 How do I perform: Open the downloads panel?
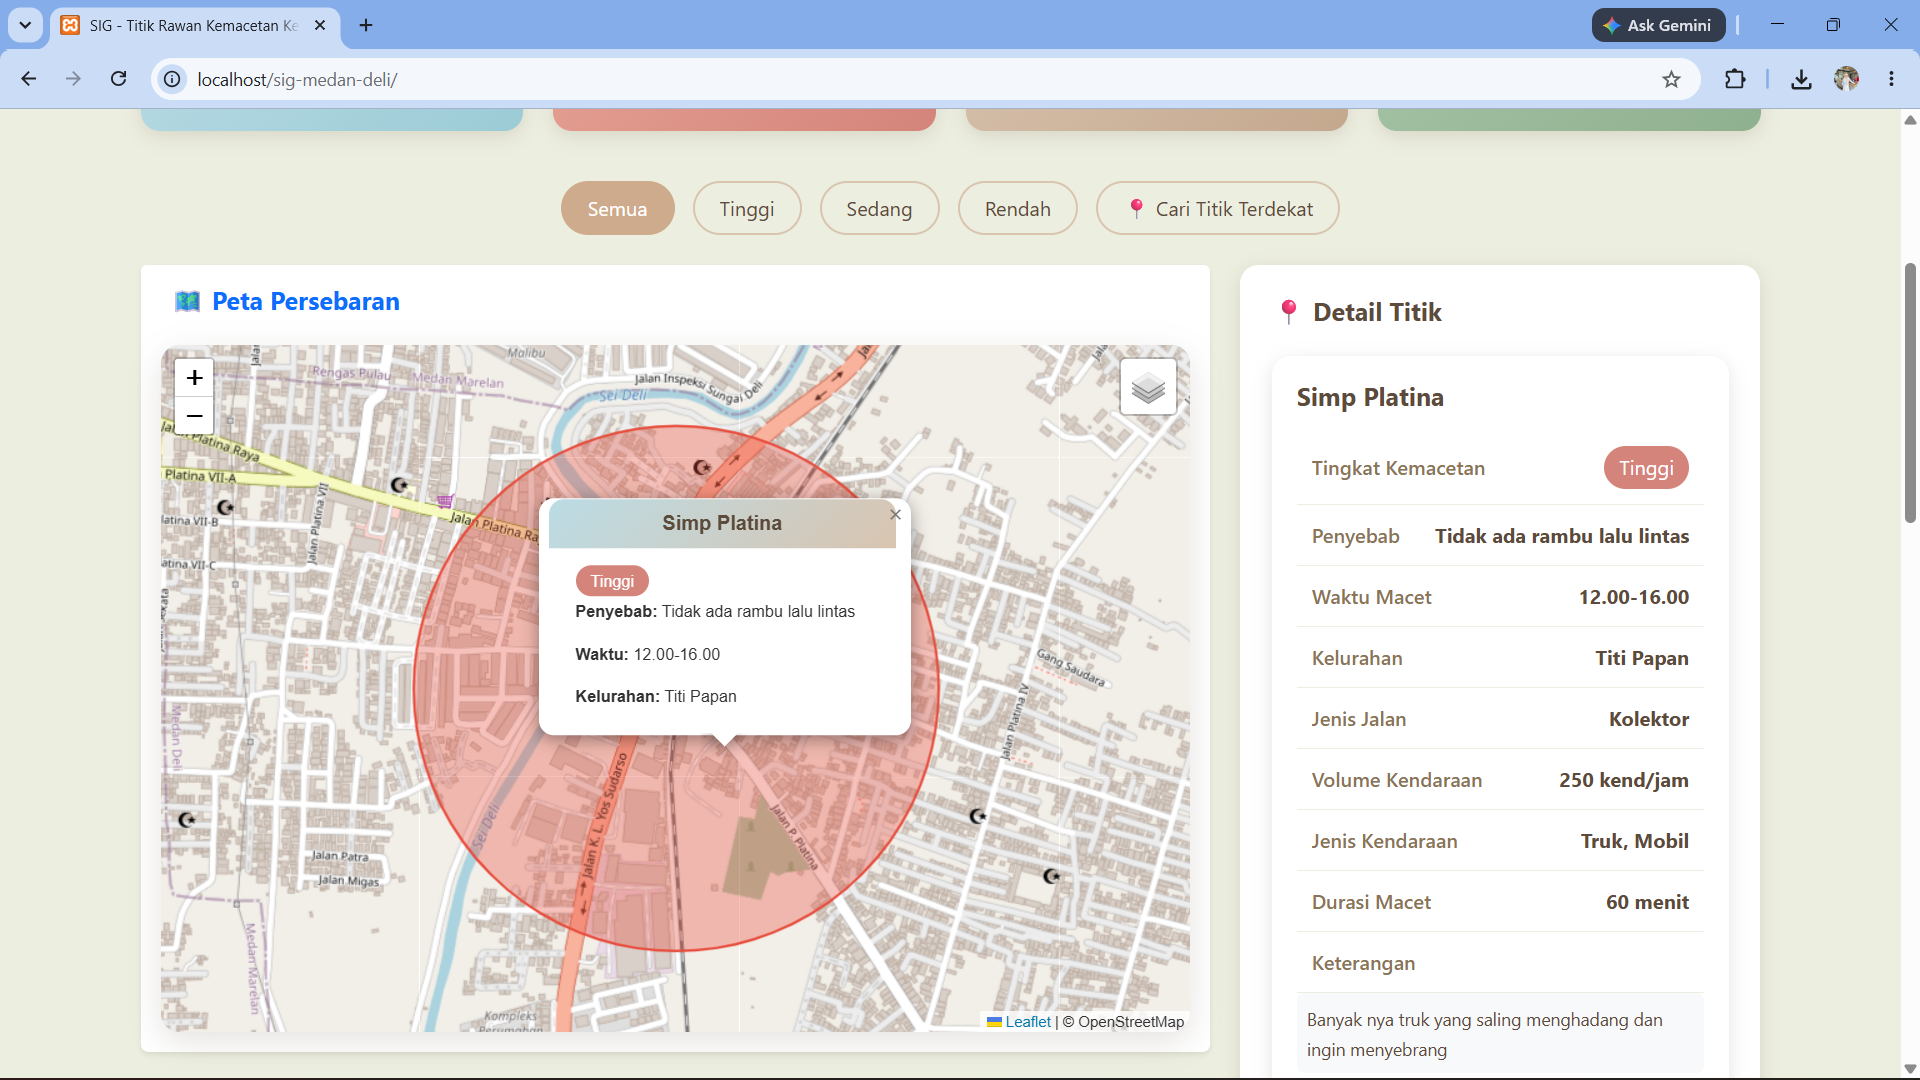[1801, 79]
